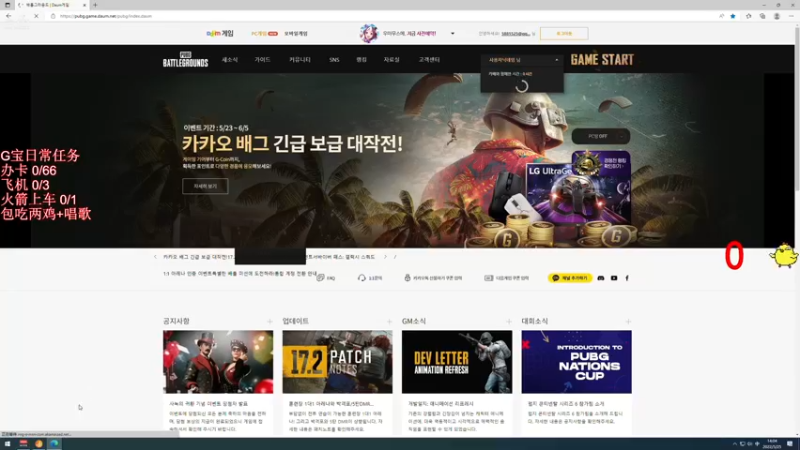The height and width of the screenshot is (450, 800).
Task: Click the Kakao bag event banner headline
Action: point(292,144)
